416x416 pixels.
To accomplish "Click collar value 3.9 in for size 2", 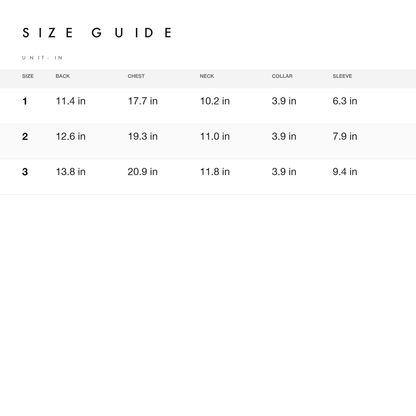I will point(284,136).
